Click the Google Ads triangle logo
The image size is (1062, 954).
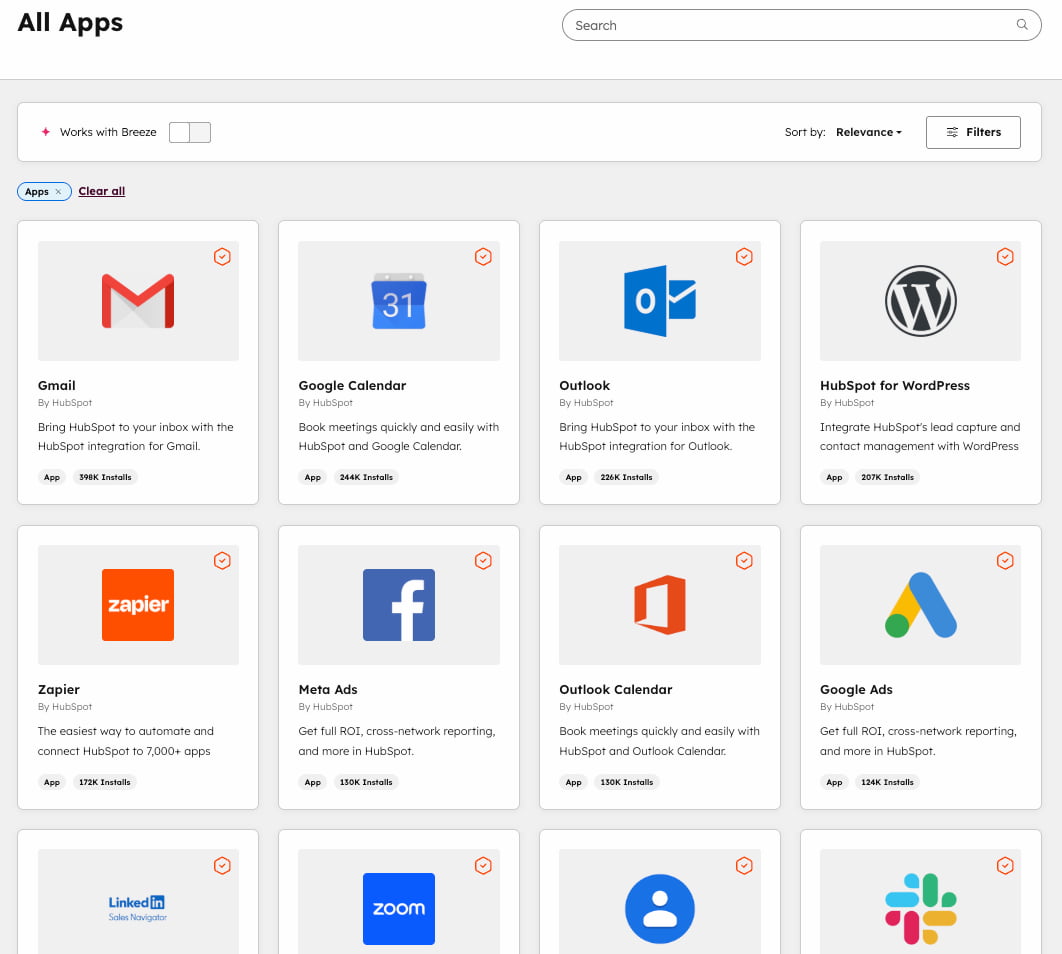(920, 604)
